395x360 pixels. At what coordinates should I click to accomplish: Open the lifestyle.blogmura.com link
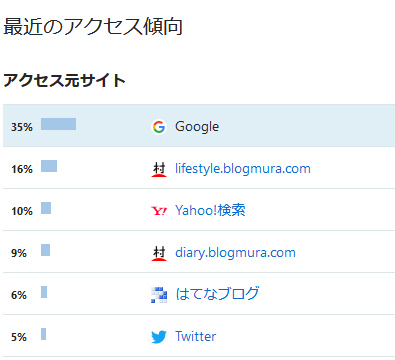click(x=243, y=169)
